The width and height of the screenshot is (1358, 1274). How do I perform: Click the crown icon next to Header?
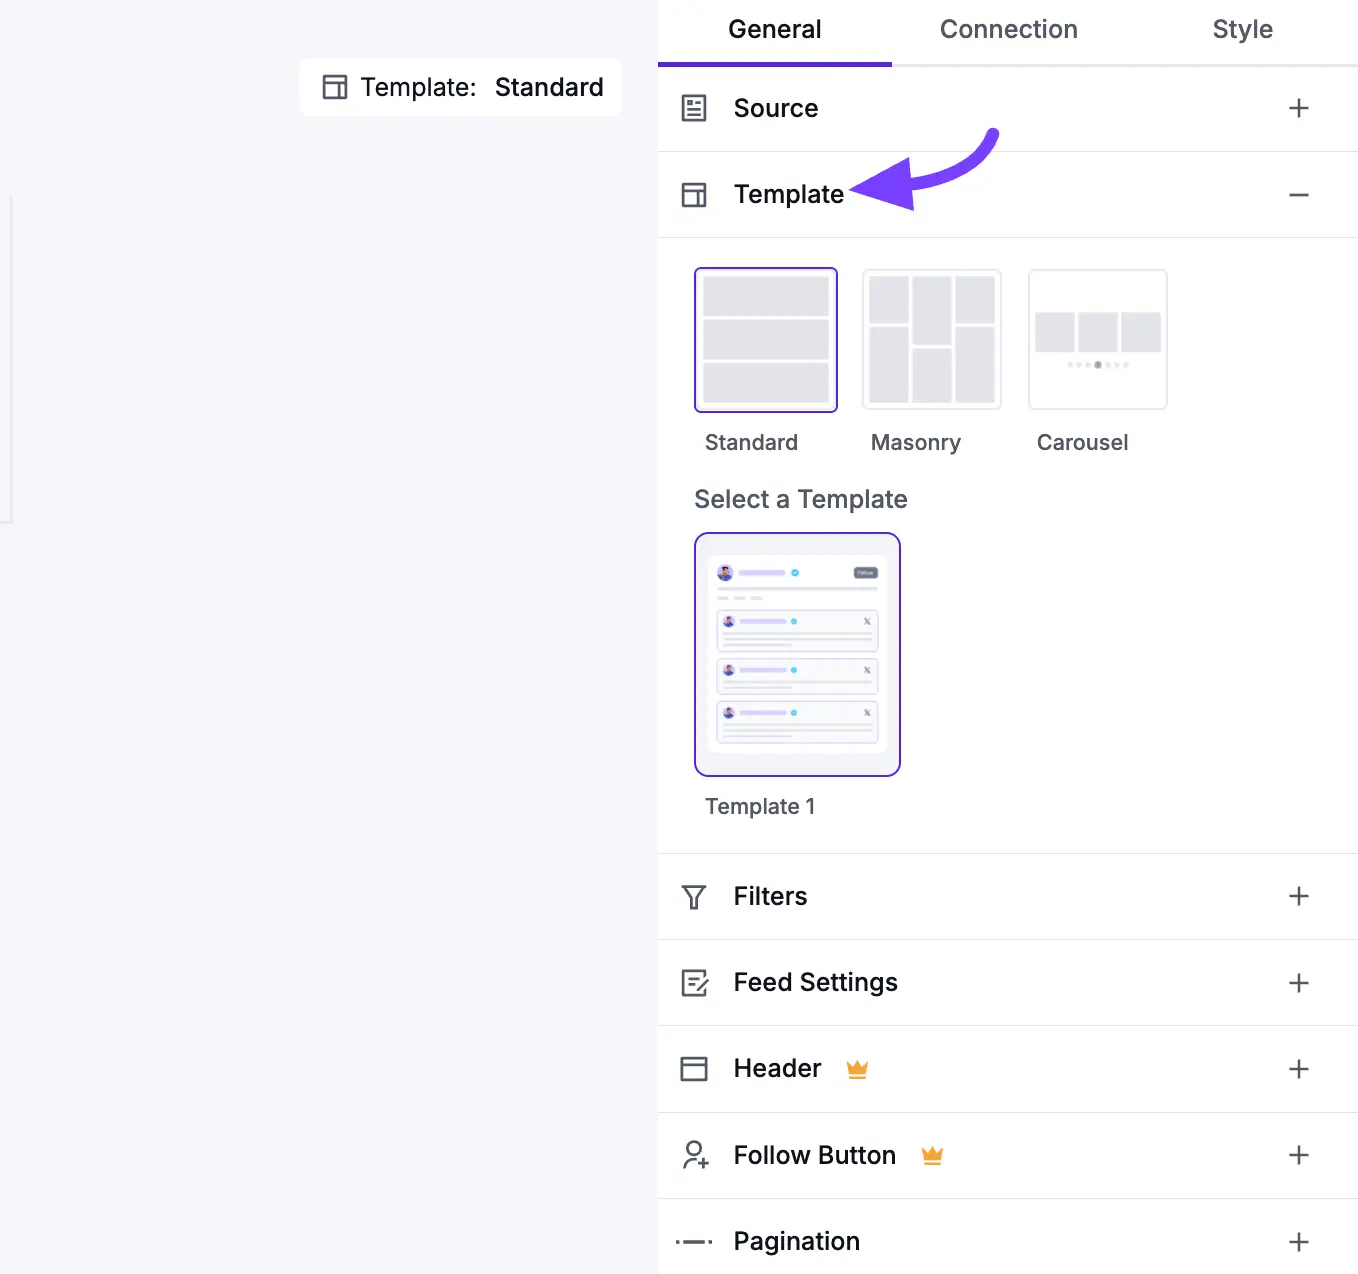tap(857, 1069)
